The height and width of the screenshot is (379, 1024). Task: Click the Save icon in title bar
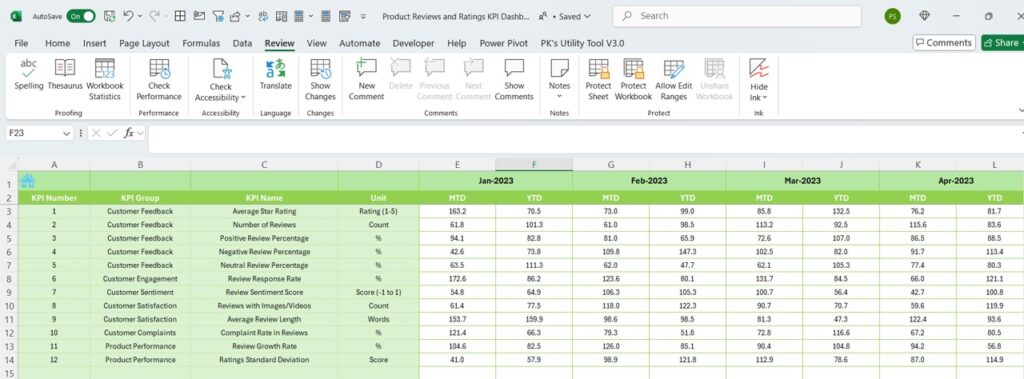click(x=109, y=16)
